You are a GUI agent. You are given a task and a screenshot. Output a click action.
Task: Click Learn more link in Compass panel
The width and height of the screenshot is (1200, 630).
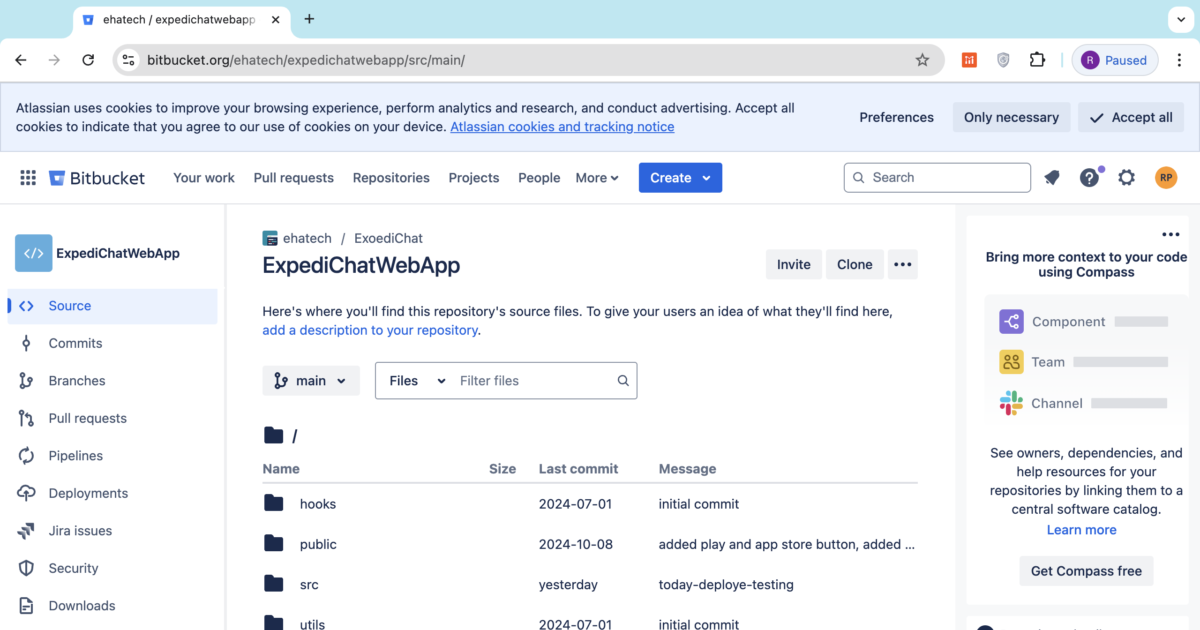(x=1082, y=530)
